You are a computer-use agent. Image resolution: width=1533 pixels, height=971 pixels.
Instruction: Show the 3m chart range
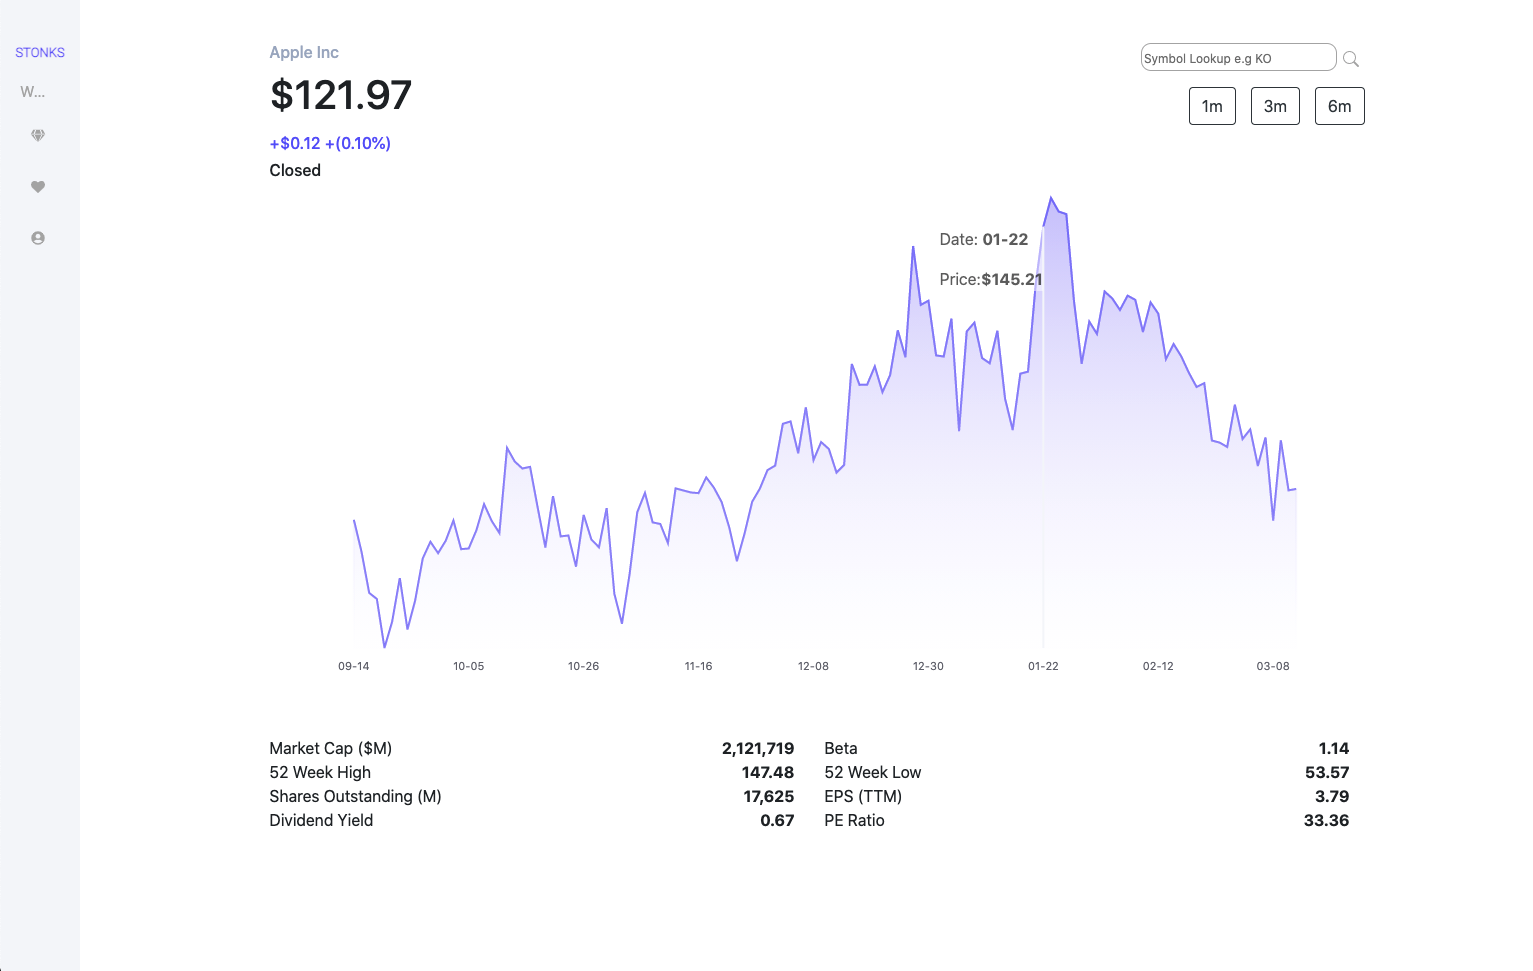[1275, 106]
